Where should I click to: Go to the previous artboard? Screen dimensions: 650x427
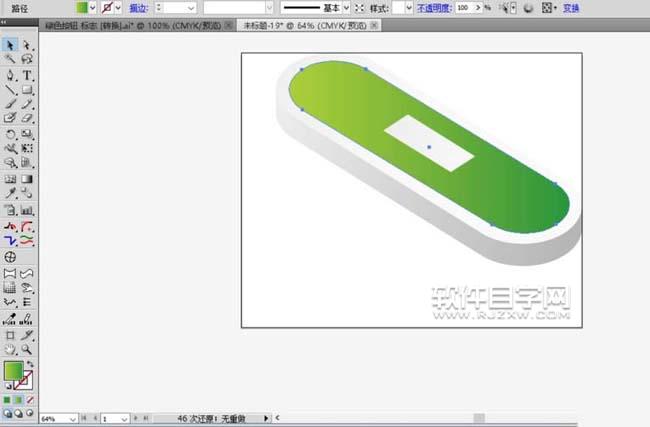point(95,419)
